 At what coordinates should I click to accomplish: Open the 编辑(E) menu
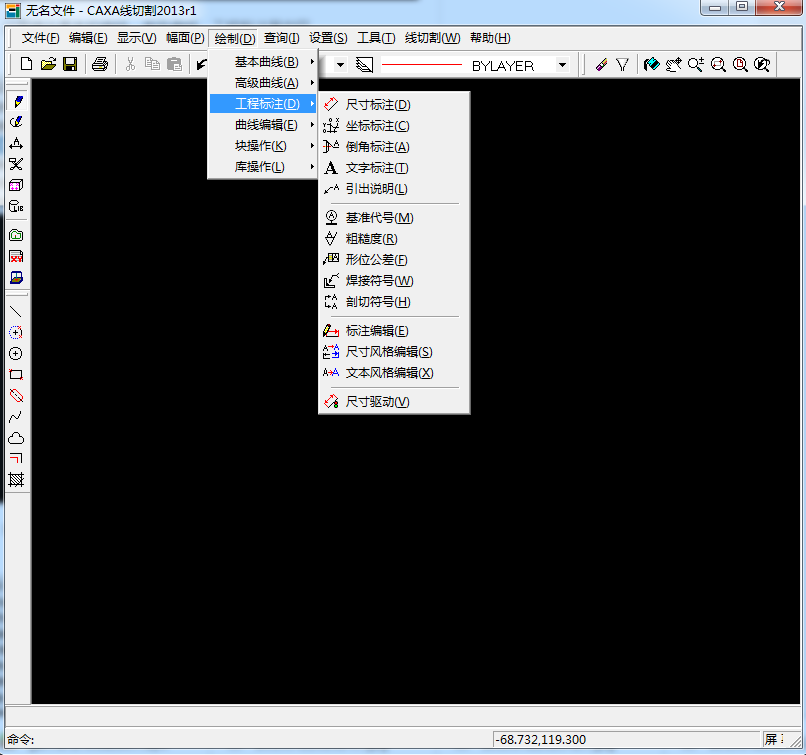click(x=88, y=38)
